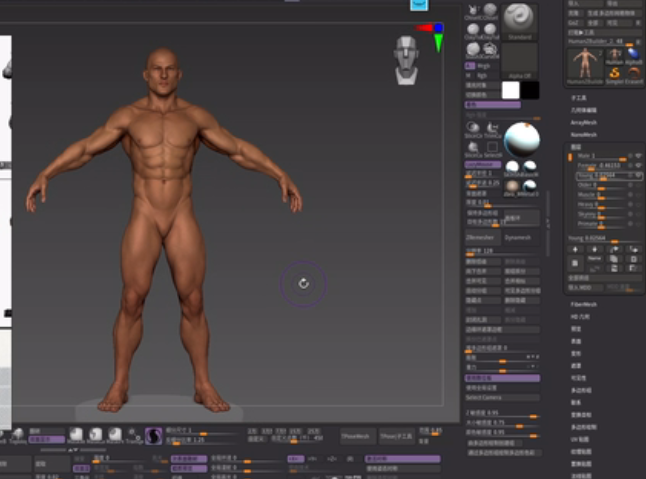Toggle visibility eye of Male layer
Screen dimensions: 646x479
coord(639,156)
